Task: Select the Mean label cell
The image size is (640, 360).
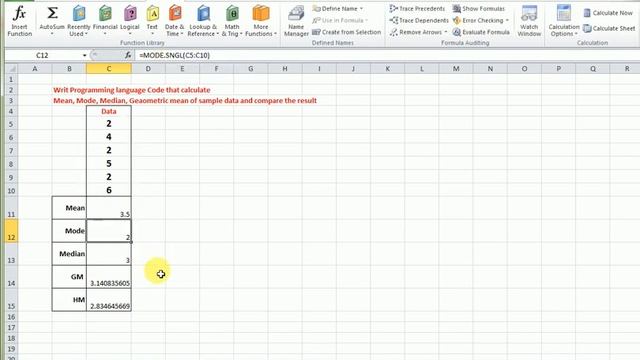Action: click(69, 208)
